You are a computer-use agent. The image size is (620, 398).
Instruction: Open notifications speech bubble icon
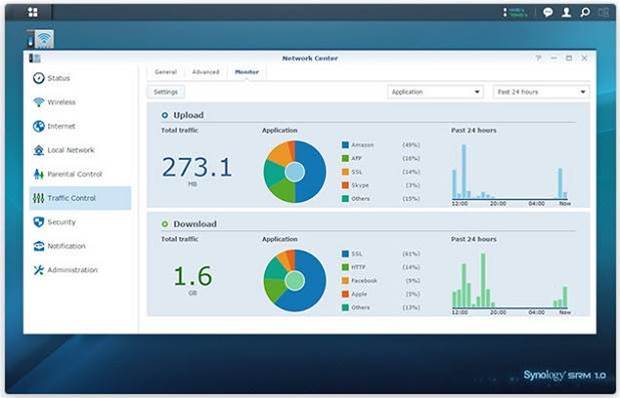point(548,12)
